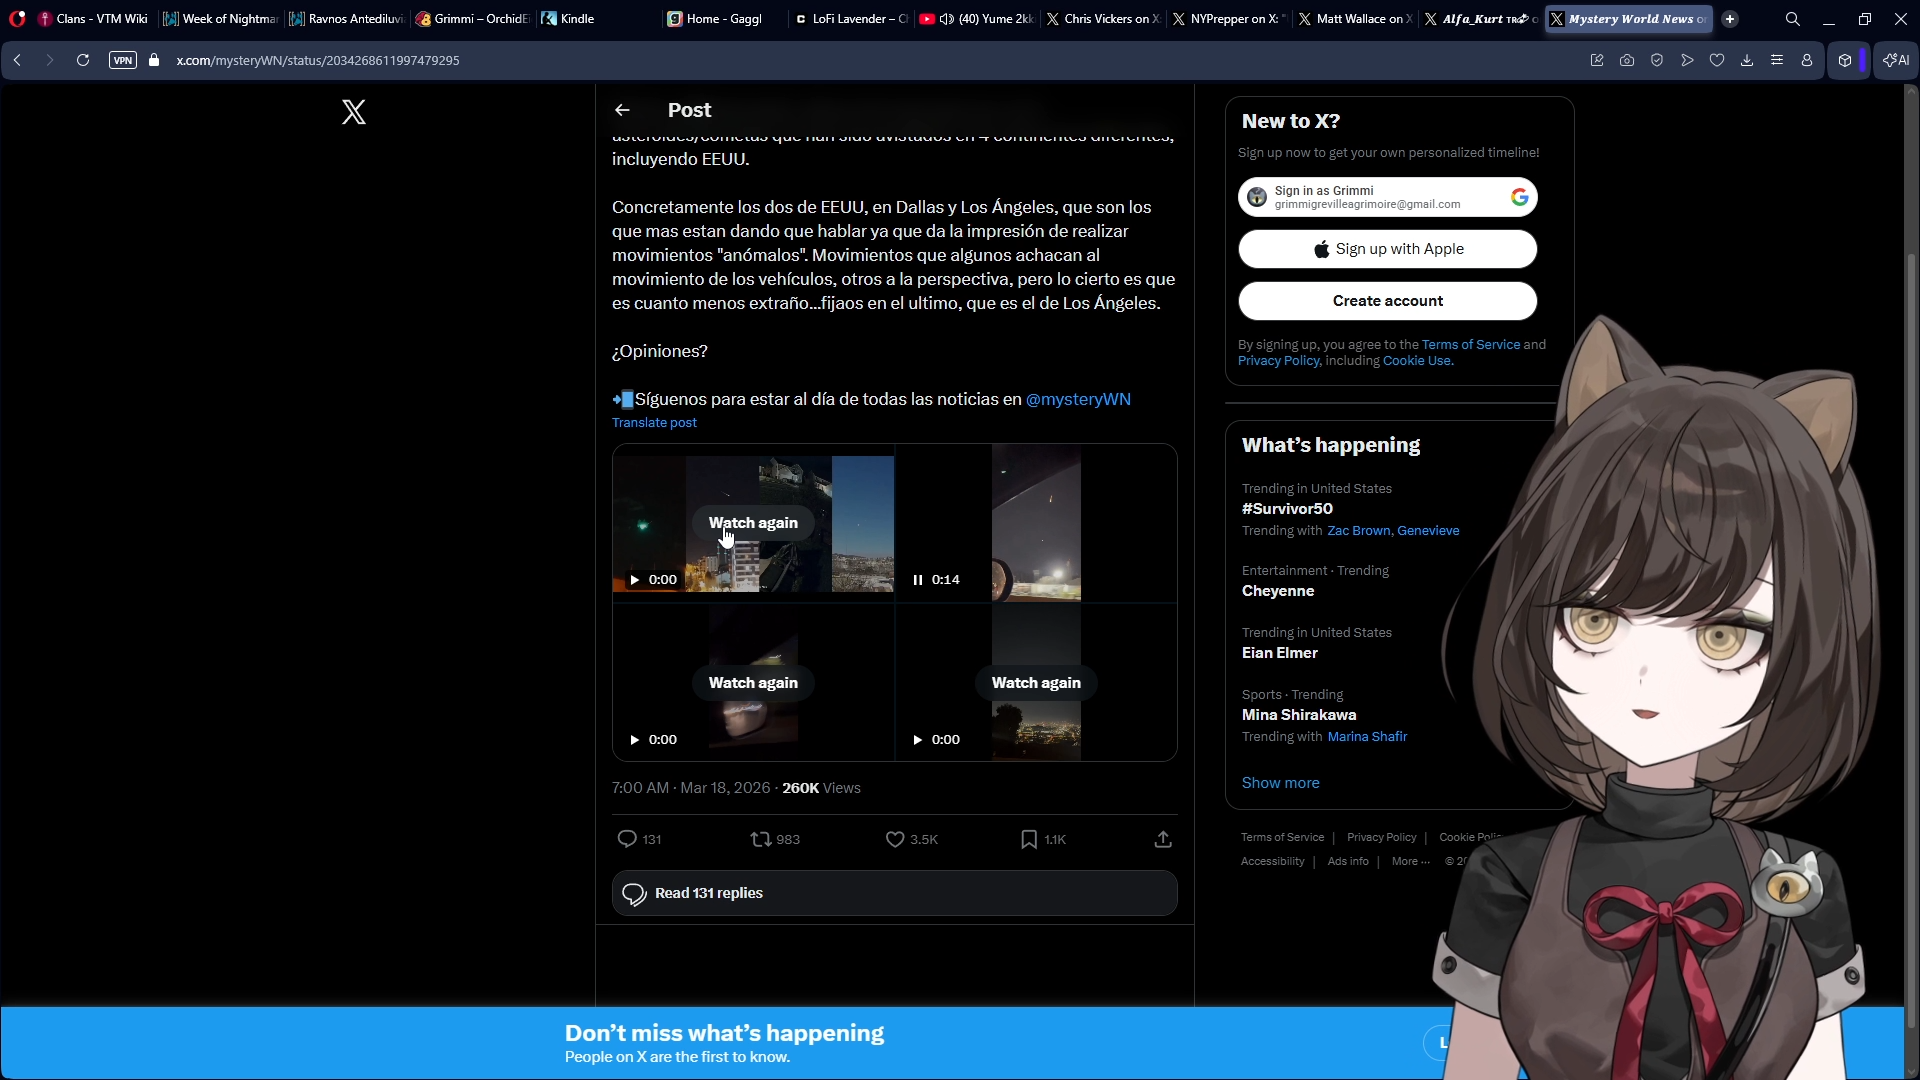Pause the video at 0:14
Image resolution: width=1920 pixels, height=1080 pixels.
[x=917, y=580]
